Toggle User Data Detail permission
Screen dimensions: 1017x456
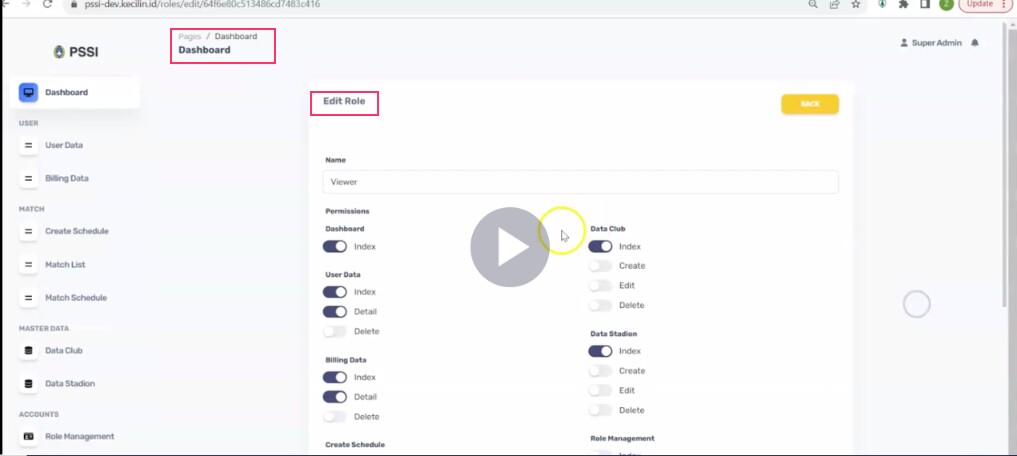point(335,312)
